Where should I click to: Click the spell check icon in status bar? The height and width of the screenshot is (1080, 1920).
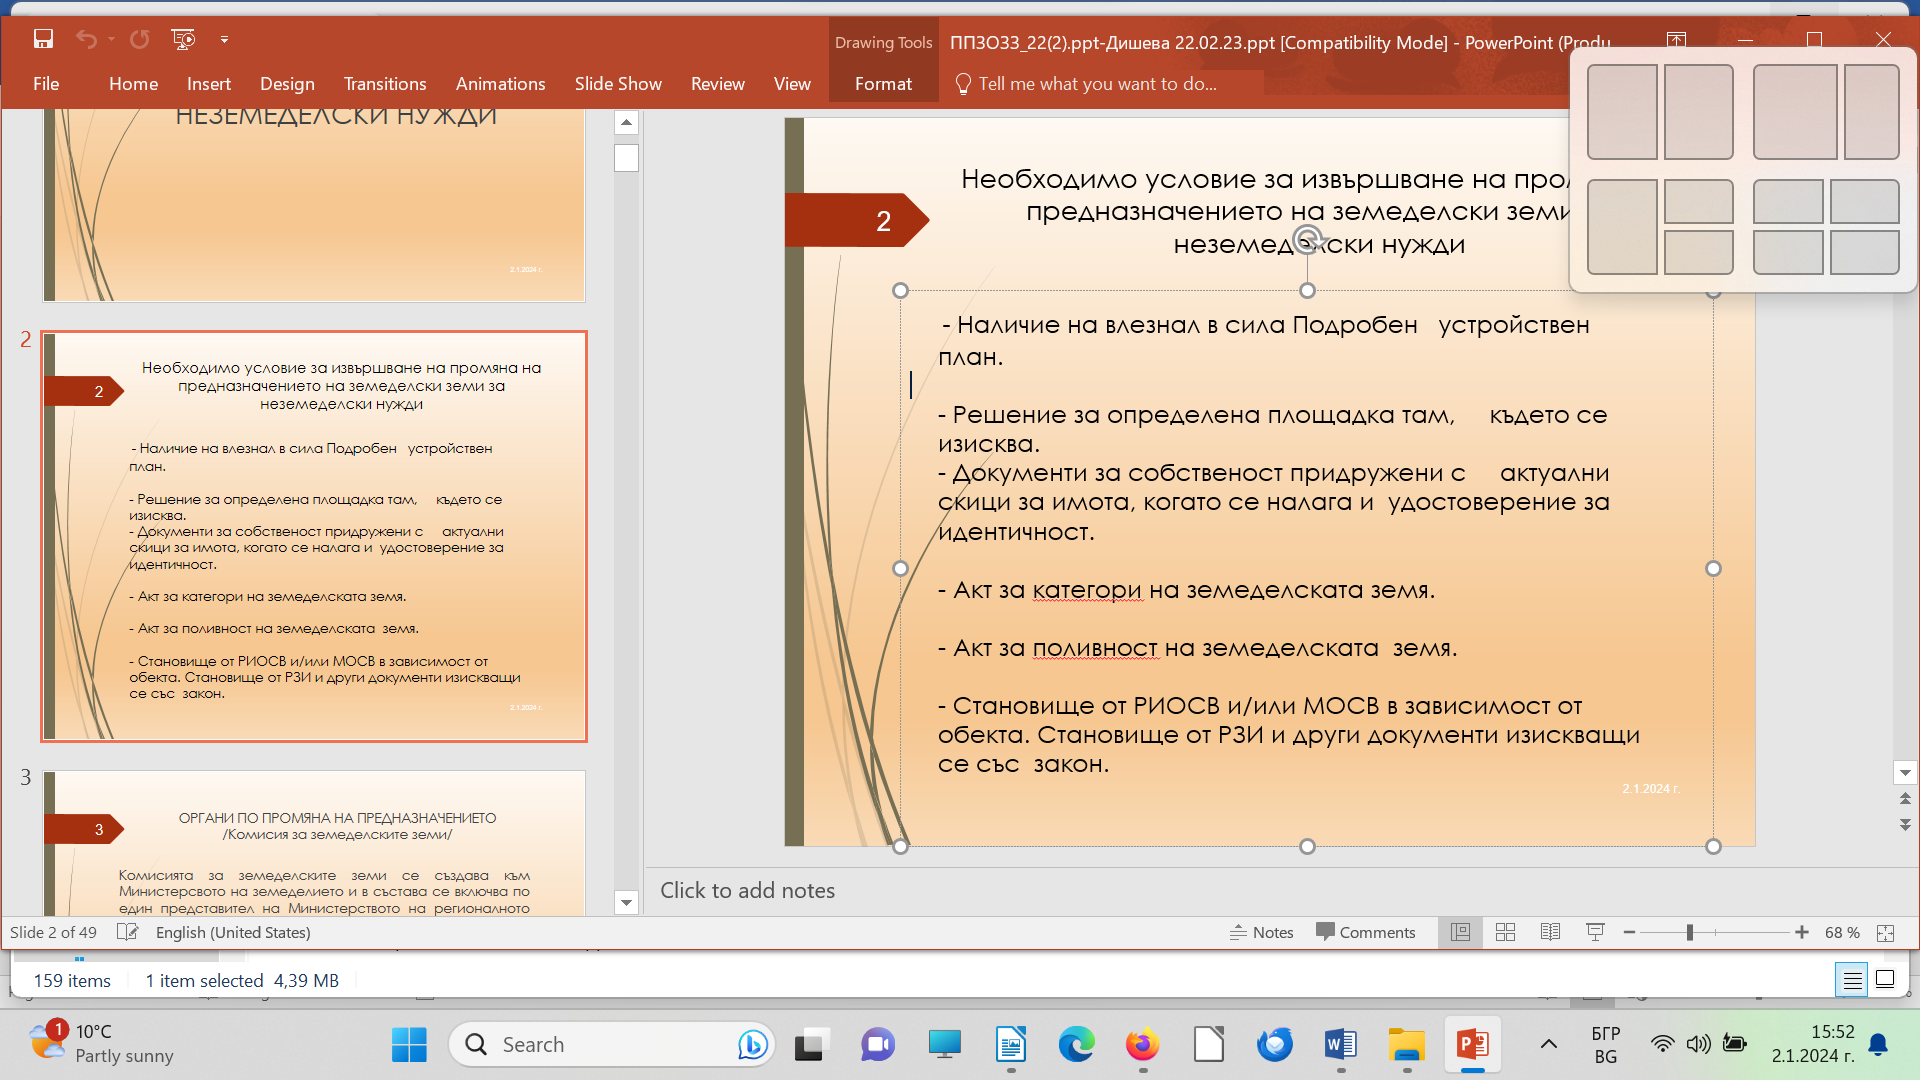[x=127, y=932]
